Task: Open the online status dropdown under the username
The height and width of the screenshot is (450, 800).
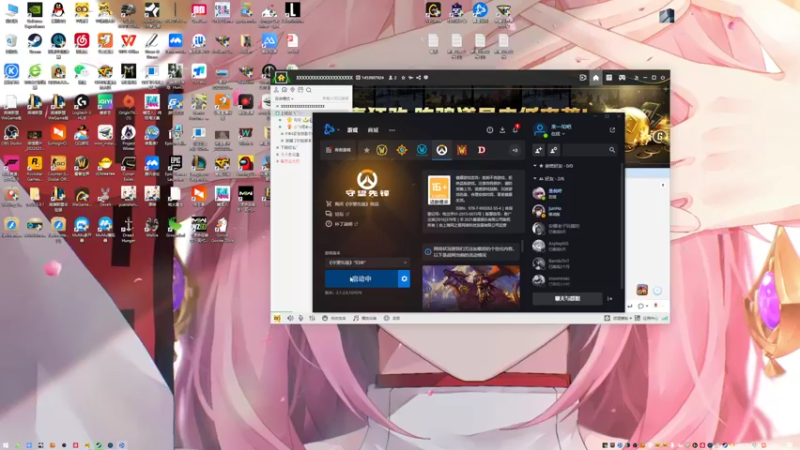Action: point(558,134)
